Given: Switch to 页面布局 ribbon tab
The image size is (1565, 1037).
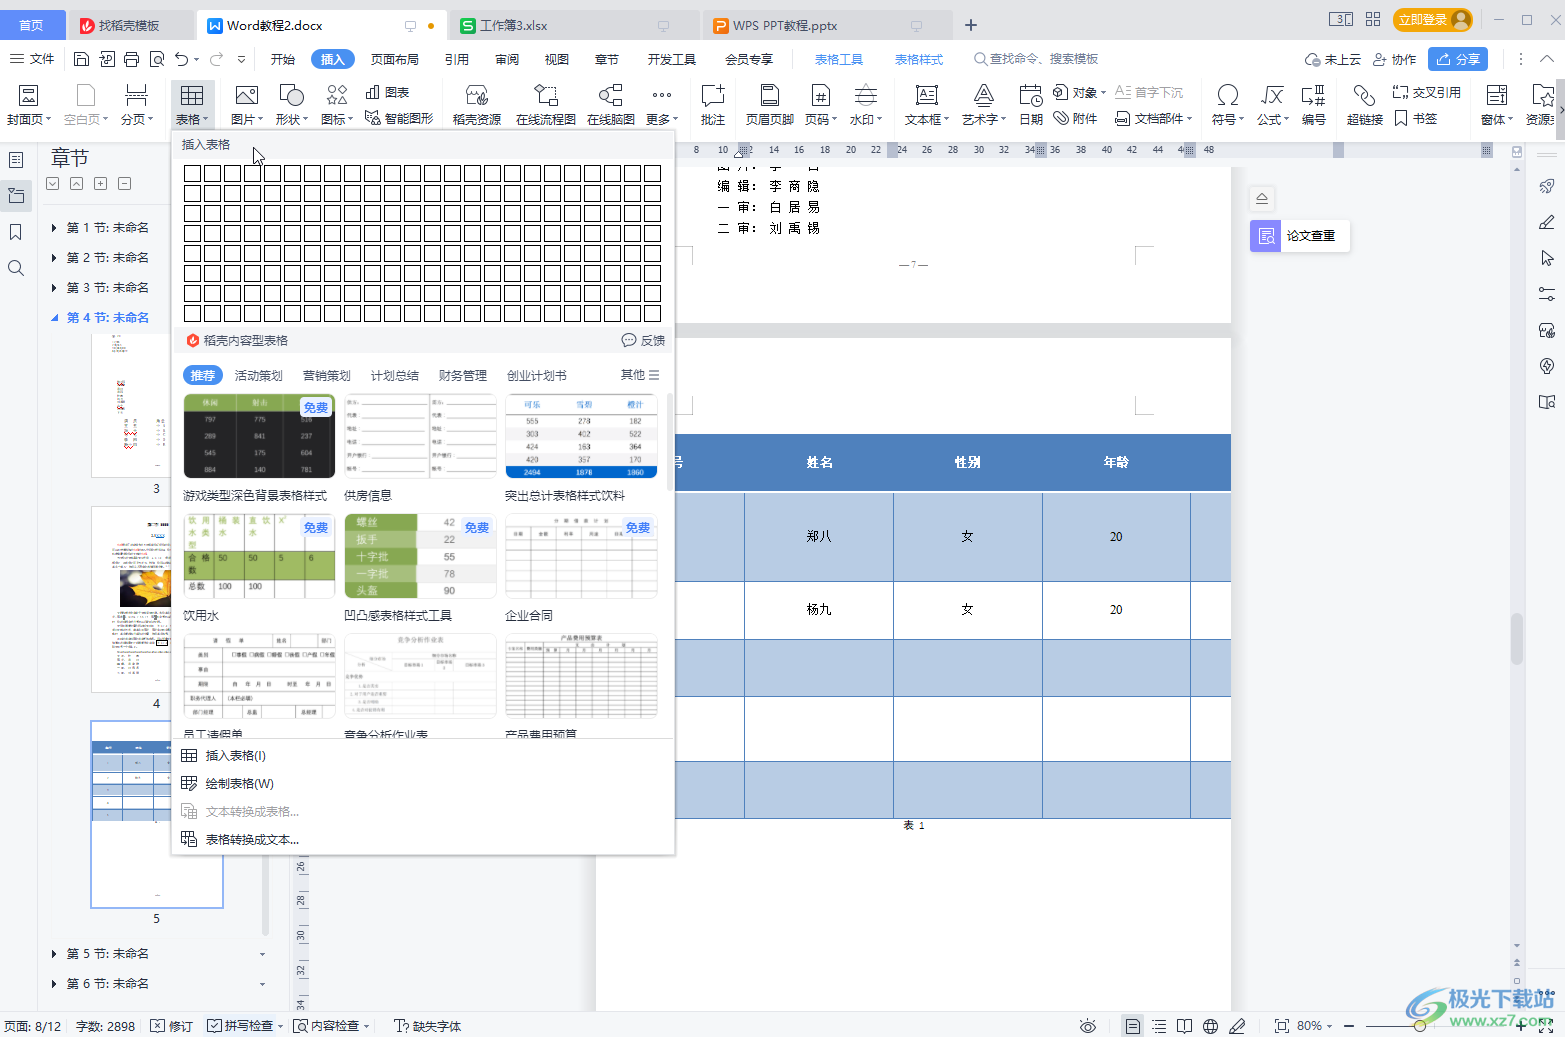Looking at the screenshot, I should click(x=395, y=59).
